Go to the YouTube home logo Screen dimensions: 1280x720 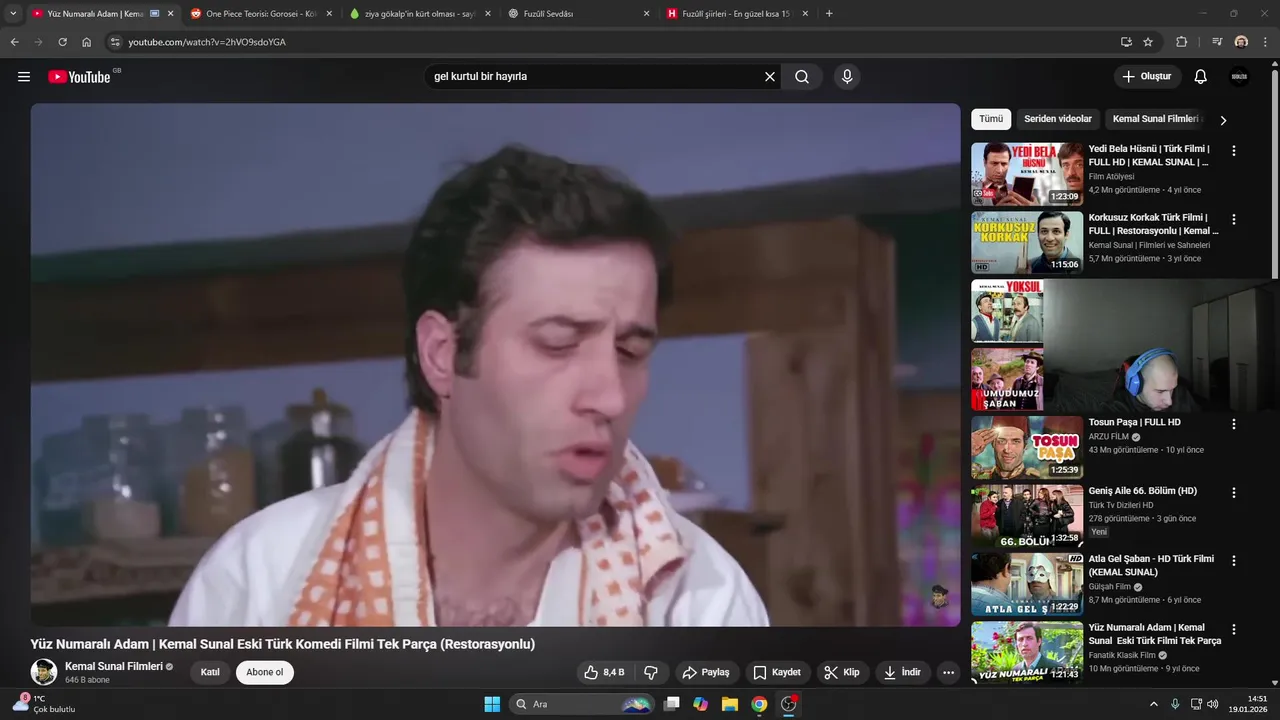(79, 77)
